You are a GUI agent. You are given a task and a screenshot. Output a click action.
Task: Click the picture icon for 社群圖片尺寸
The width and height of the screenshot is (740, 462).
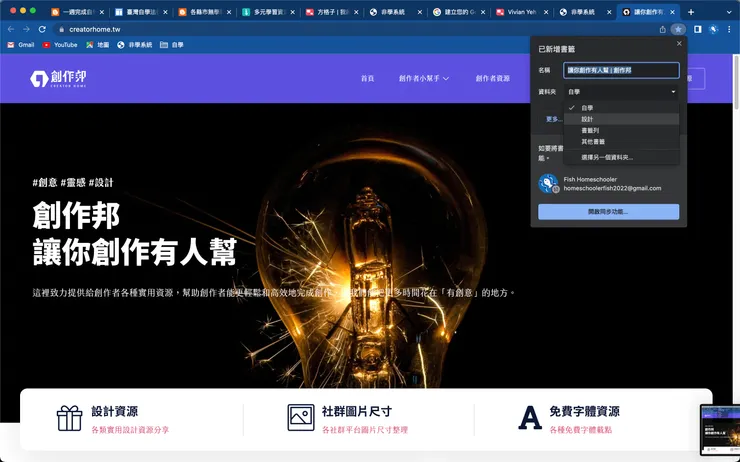click(301, 418)
